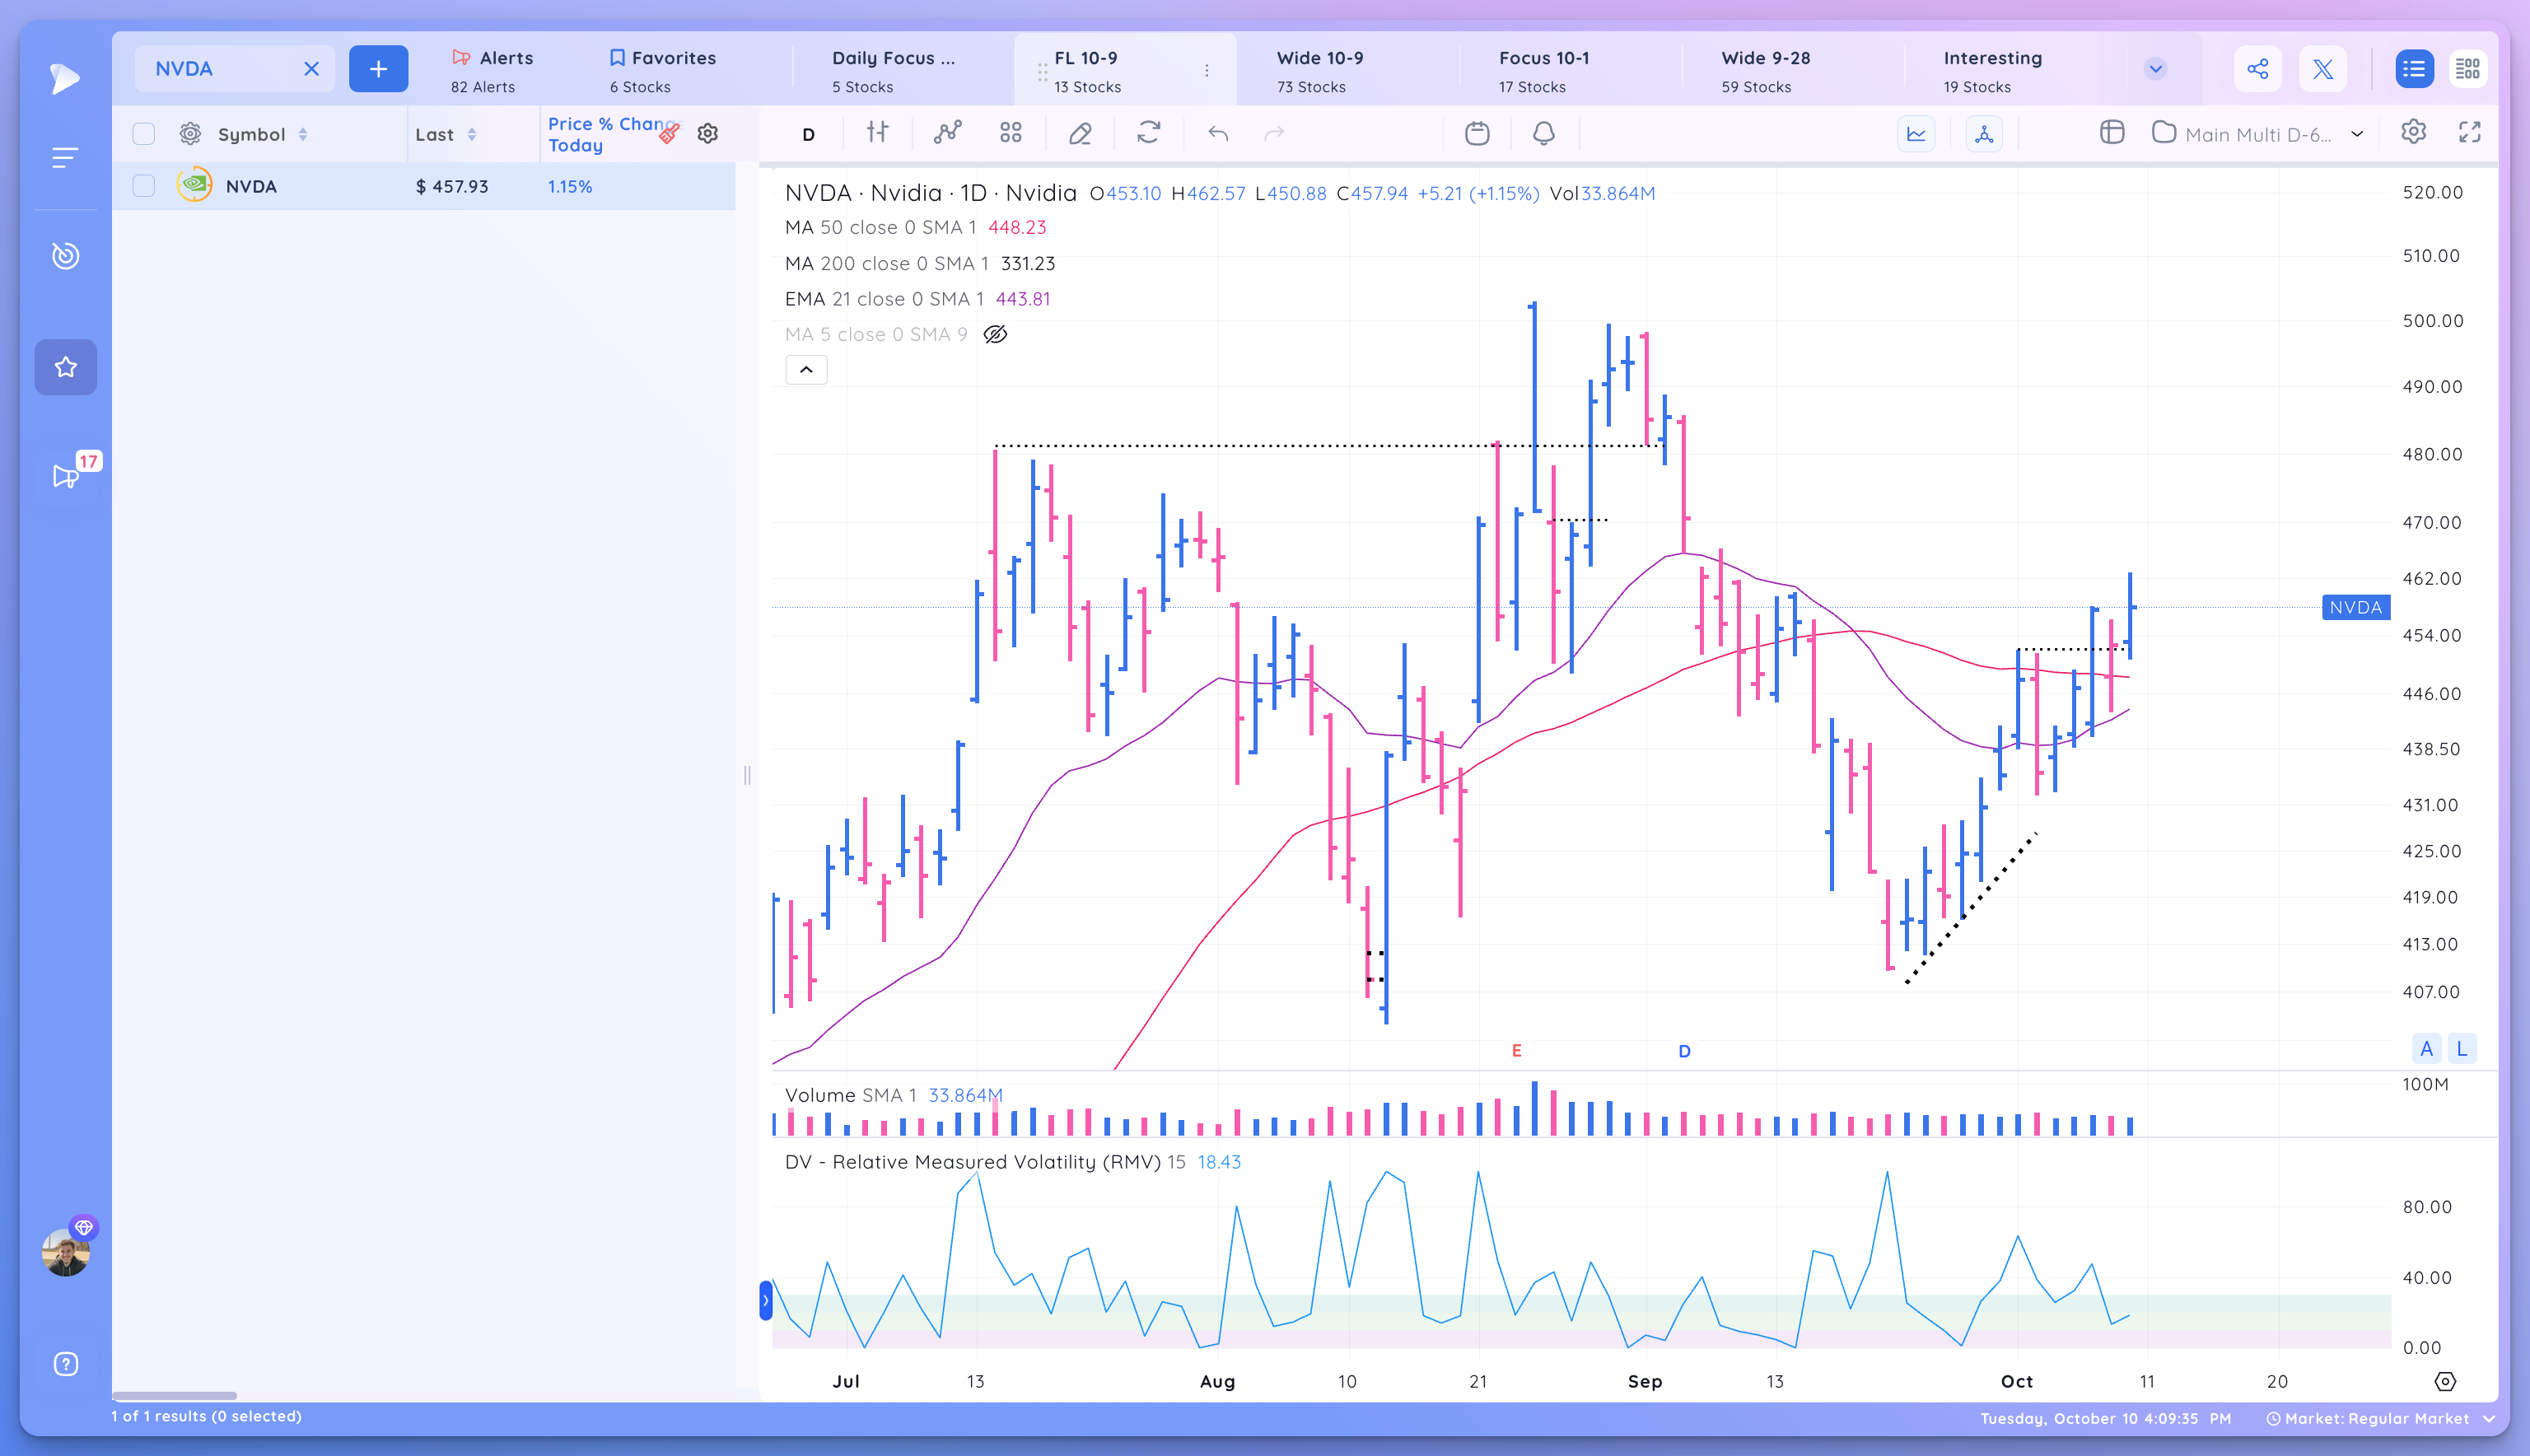The width and height of the screenshot is (2530, 1456).
Task: Open the indicators icon in chart toolbar
Action: [x=947, y=132]
